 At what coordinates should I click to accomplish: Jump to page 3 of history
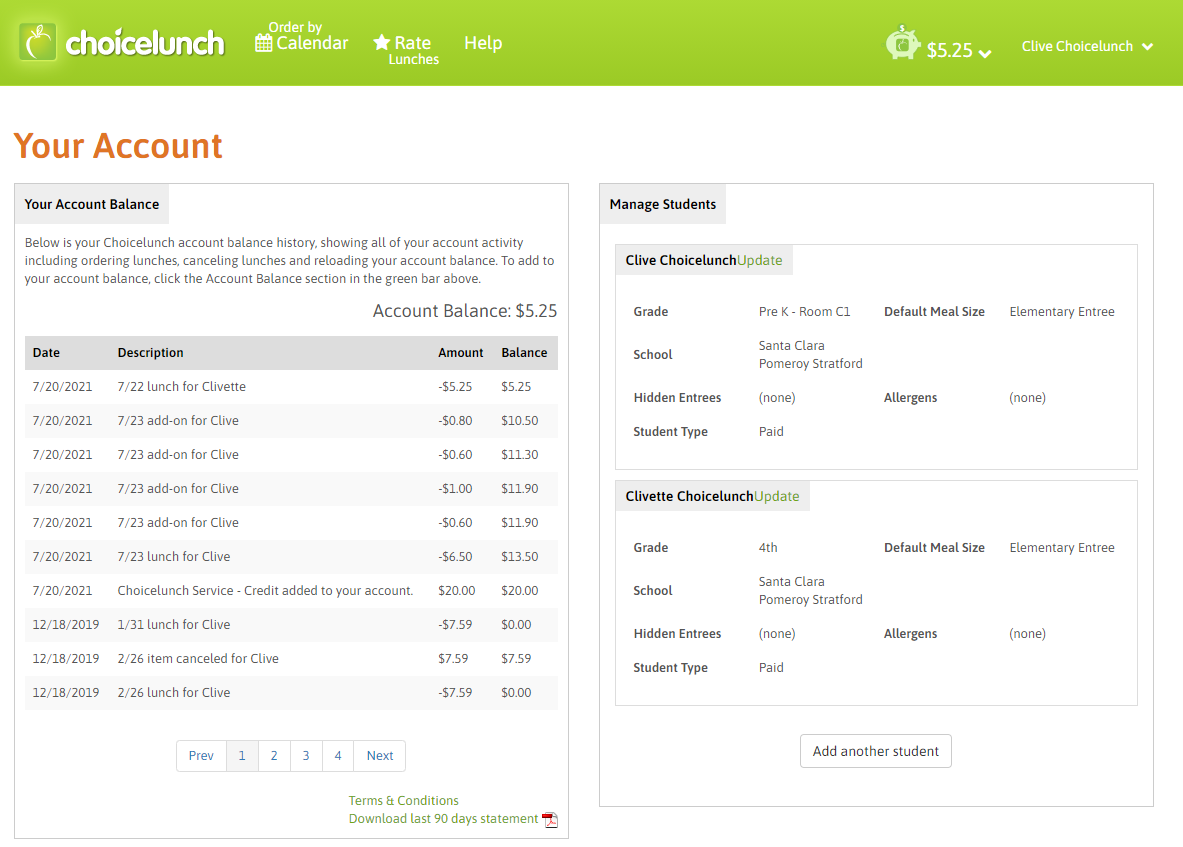pos(306,756)
